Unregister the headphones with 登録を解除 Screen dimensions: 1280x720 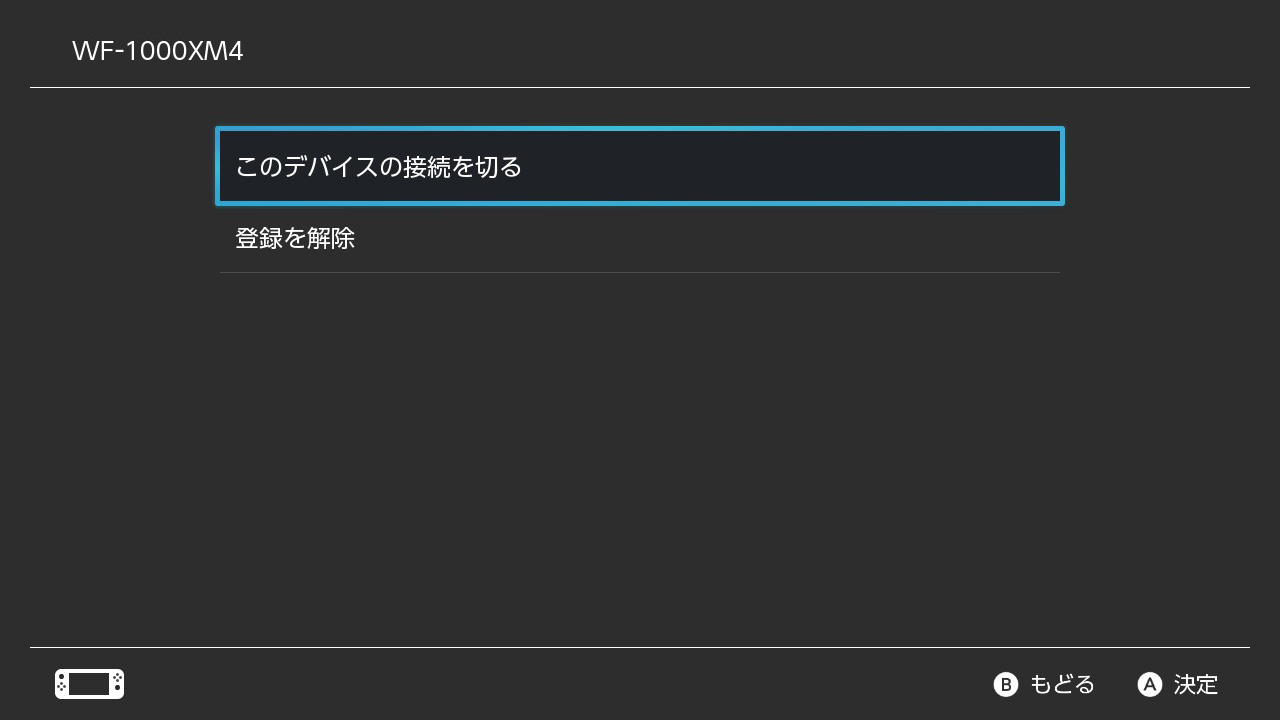(x=640, y=238)
